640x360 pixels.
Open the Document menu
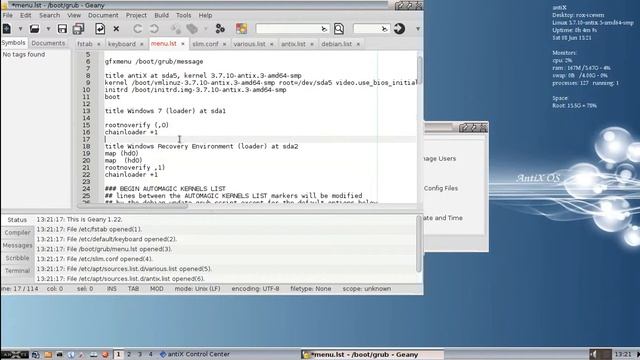tap(103, 15)
